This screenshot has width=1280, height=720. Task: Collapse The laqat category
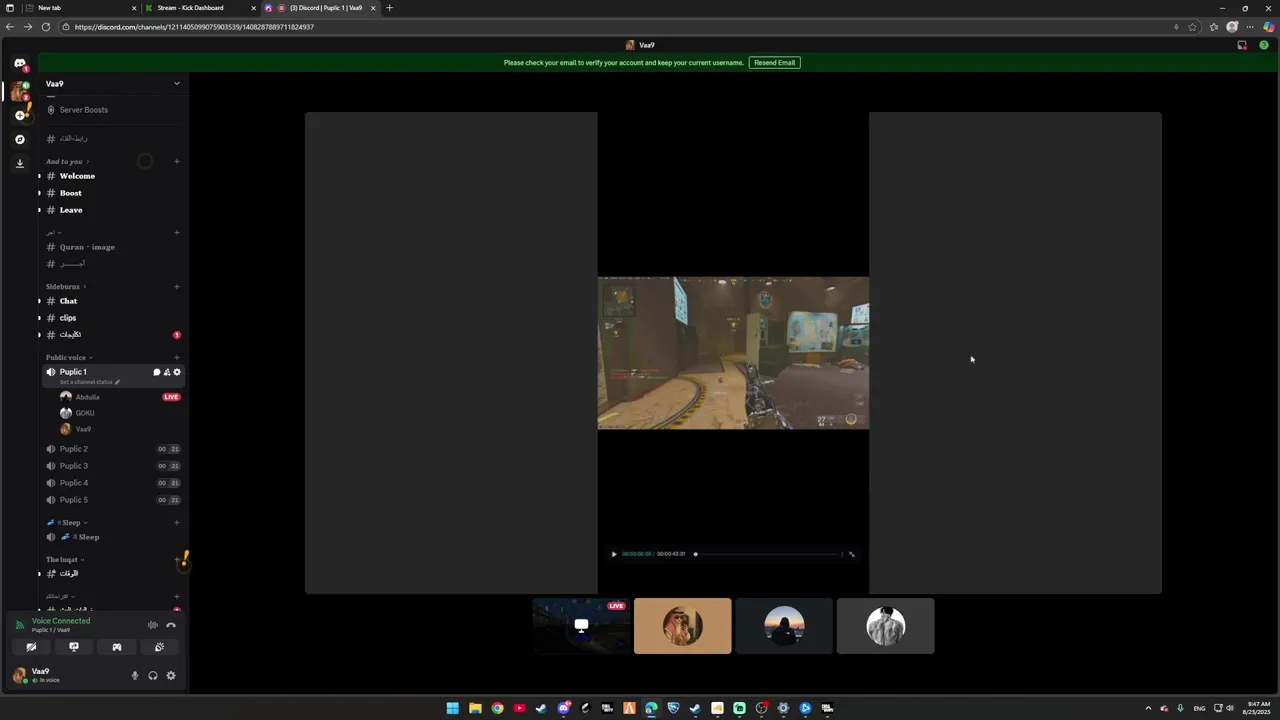65,560
